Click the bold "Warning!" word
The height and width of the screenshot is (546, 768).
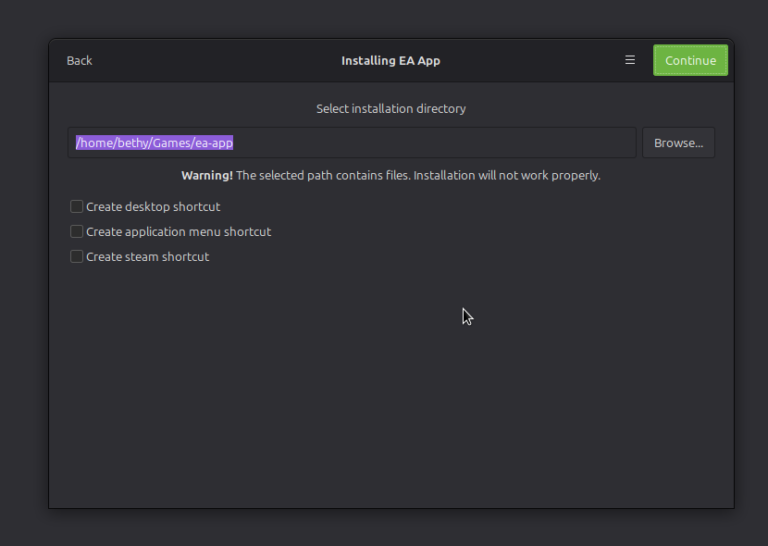pyautogui.click(x=206, y=175)
